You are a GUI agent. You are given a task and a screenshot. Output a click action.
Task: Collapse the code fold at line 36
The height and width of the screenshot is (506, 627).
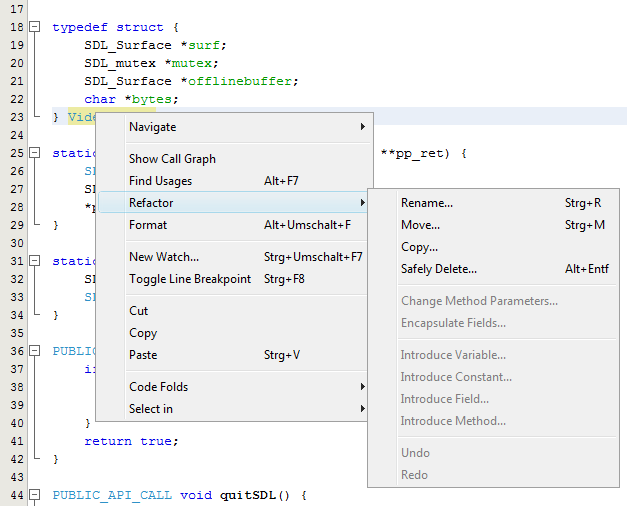(x=34, y=351)
